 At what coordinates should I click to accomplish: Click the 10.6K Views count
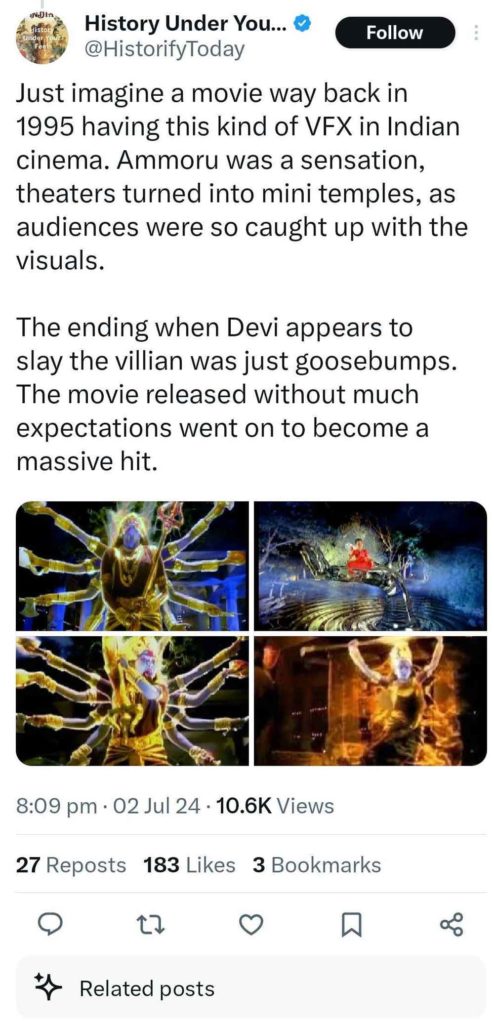tap(274, 807)
